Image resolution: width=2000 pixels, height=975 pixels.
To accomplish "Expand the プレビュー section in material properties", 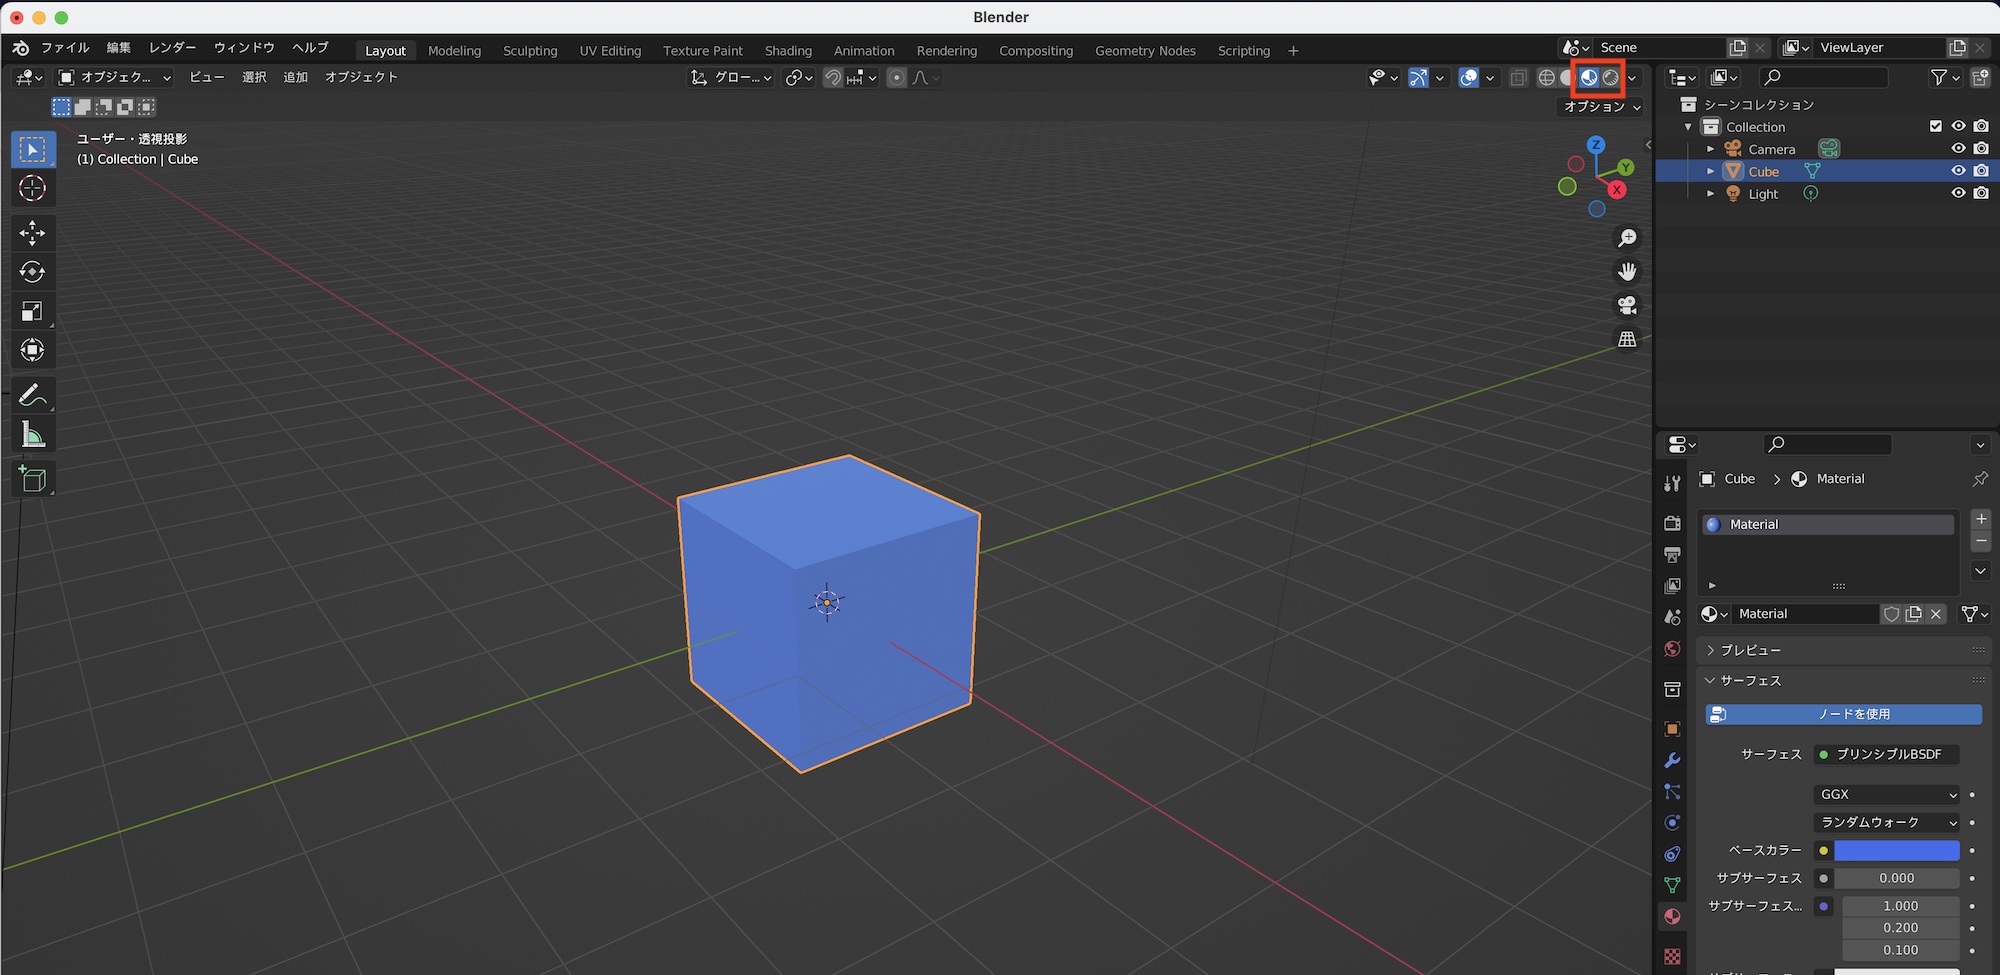I will tap(1746, 649).
